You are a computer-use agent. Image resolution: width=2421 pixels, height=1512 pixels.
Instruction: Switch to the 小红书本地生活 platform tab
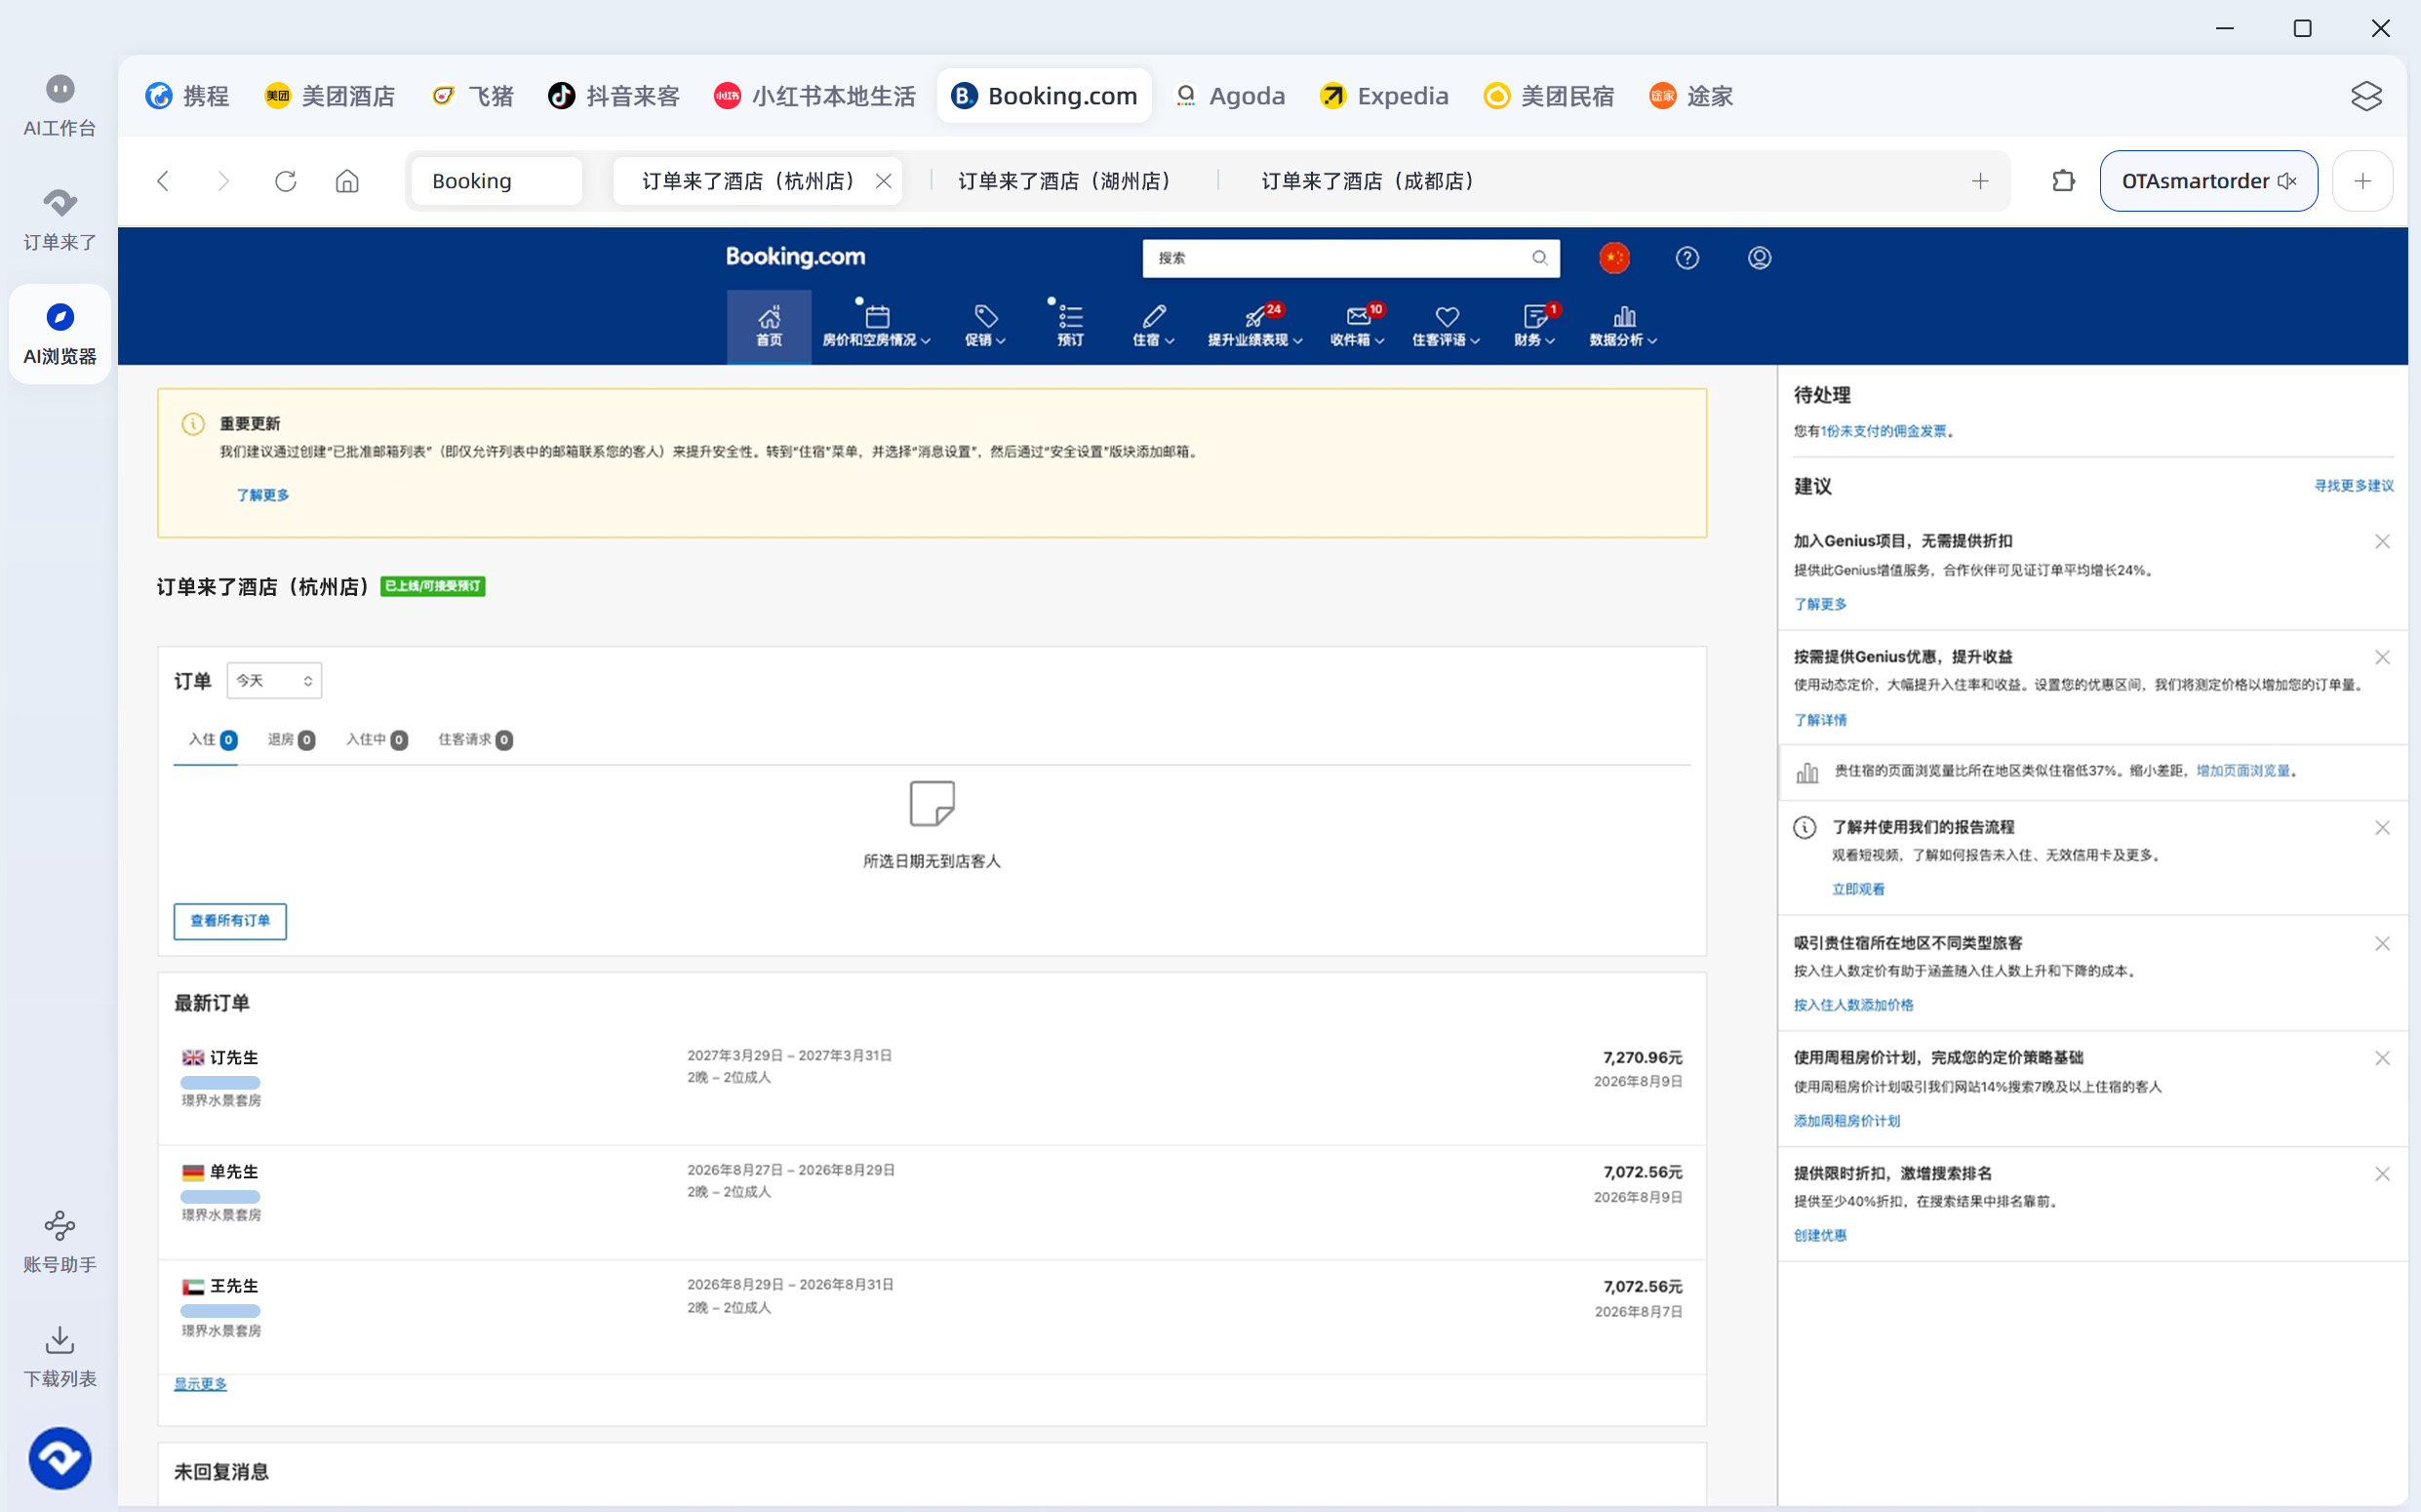click(815, 96)
